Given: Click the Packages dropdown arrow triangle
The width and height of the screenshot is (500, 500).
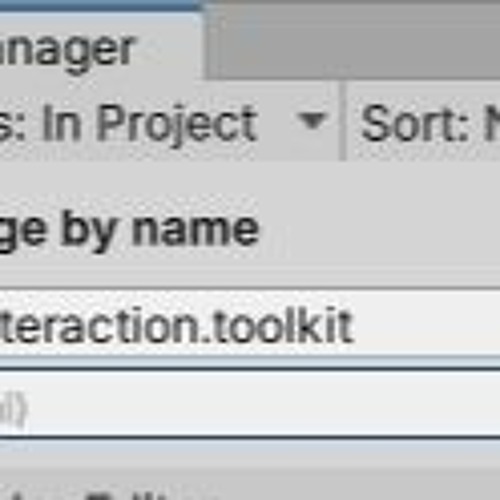Looking at the screenshot, I should (312, 121).
